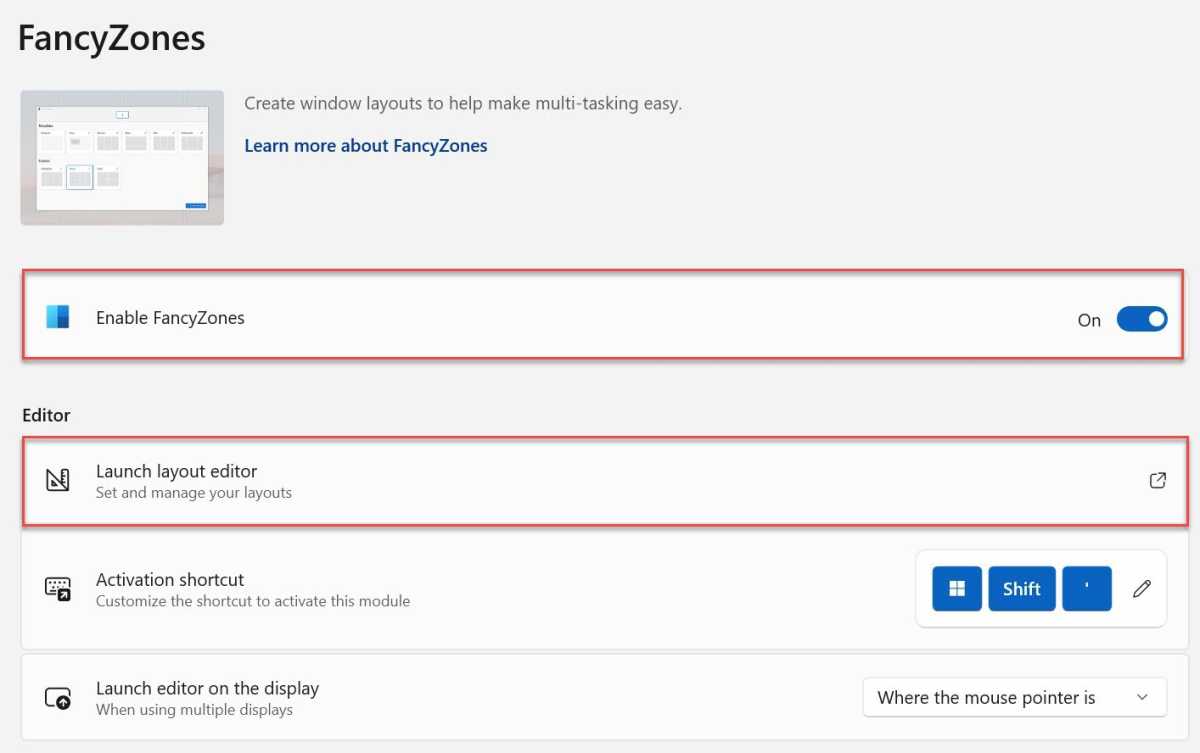This screenshot has height=753, width=1200.
Task: Click the Shift key shortcut button
Action: pos(1022,589)
